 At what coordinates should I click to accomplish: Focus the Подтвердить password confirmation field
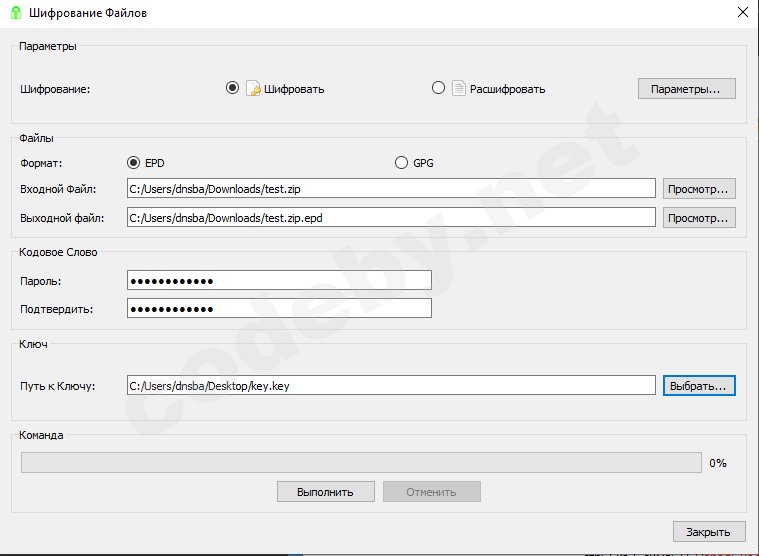[279, 308]
